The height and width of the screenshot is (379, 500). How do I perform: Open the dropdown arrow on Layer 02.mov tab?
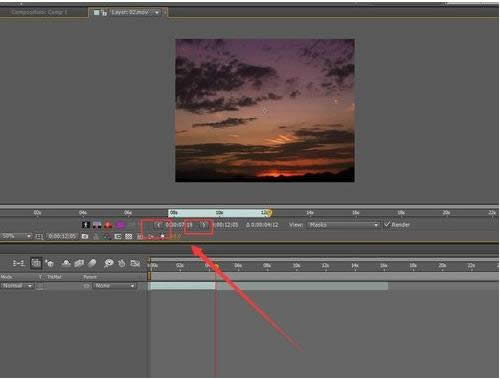coord(157,13)
